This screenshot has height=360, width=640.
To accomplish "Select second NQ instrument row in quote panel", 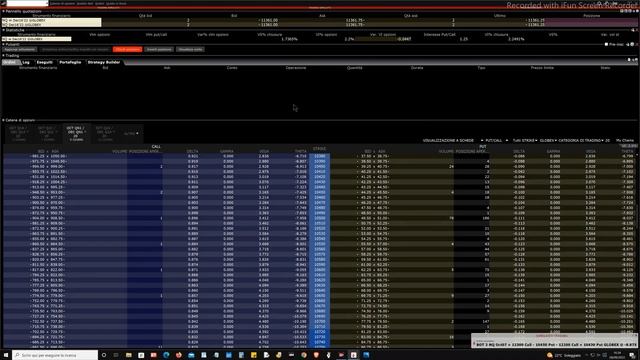I will tap(51, 24).
